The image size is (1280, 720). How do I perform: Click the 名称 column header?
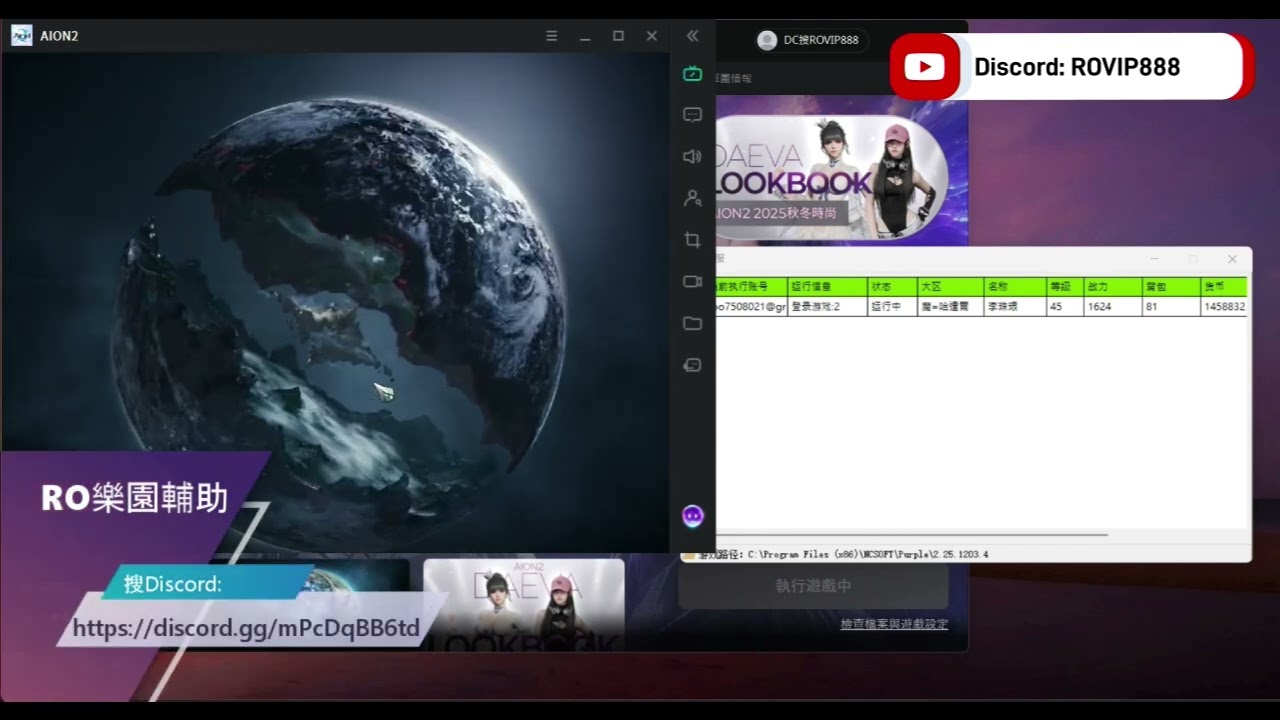1015,287
